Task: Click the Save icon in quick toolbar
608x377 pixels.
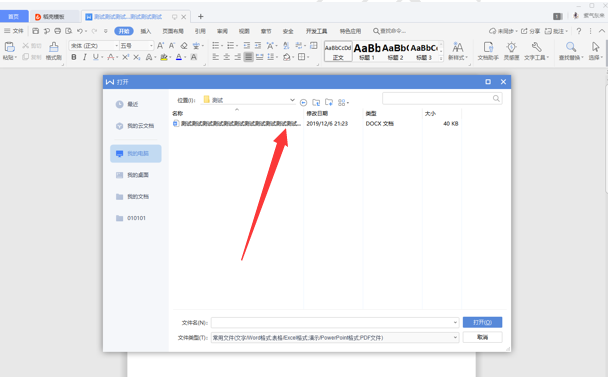Action: pyautogui.click(x=36, y=31)
